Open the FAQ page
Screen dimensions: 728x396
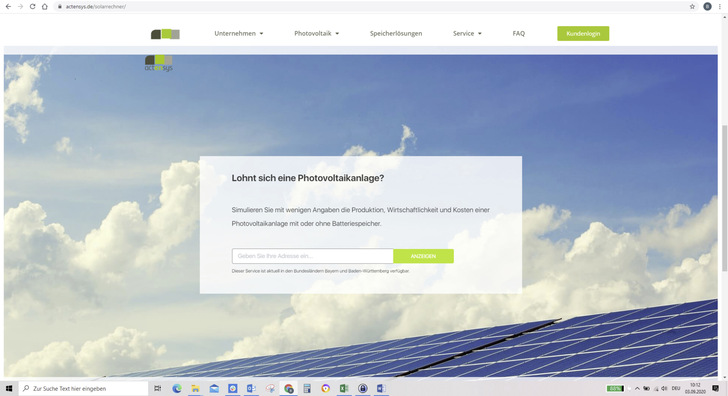pos(519,33)
